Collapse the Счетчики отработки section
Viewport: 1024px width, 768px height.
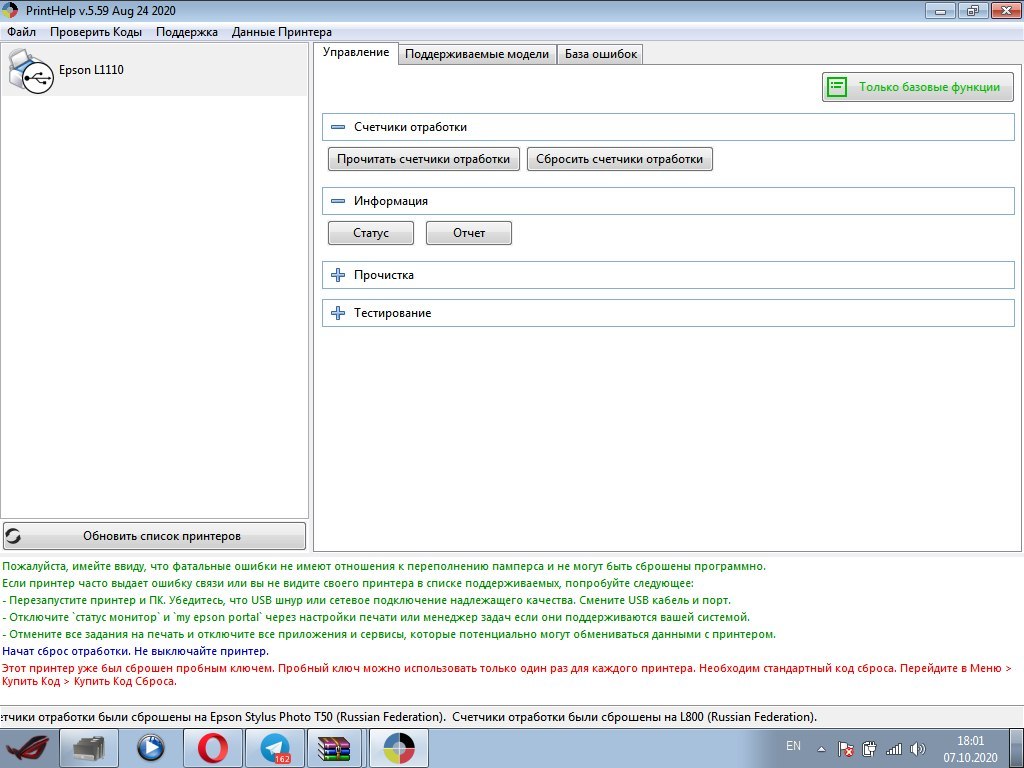point(338,127)
